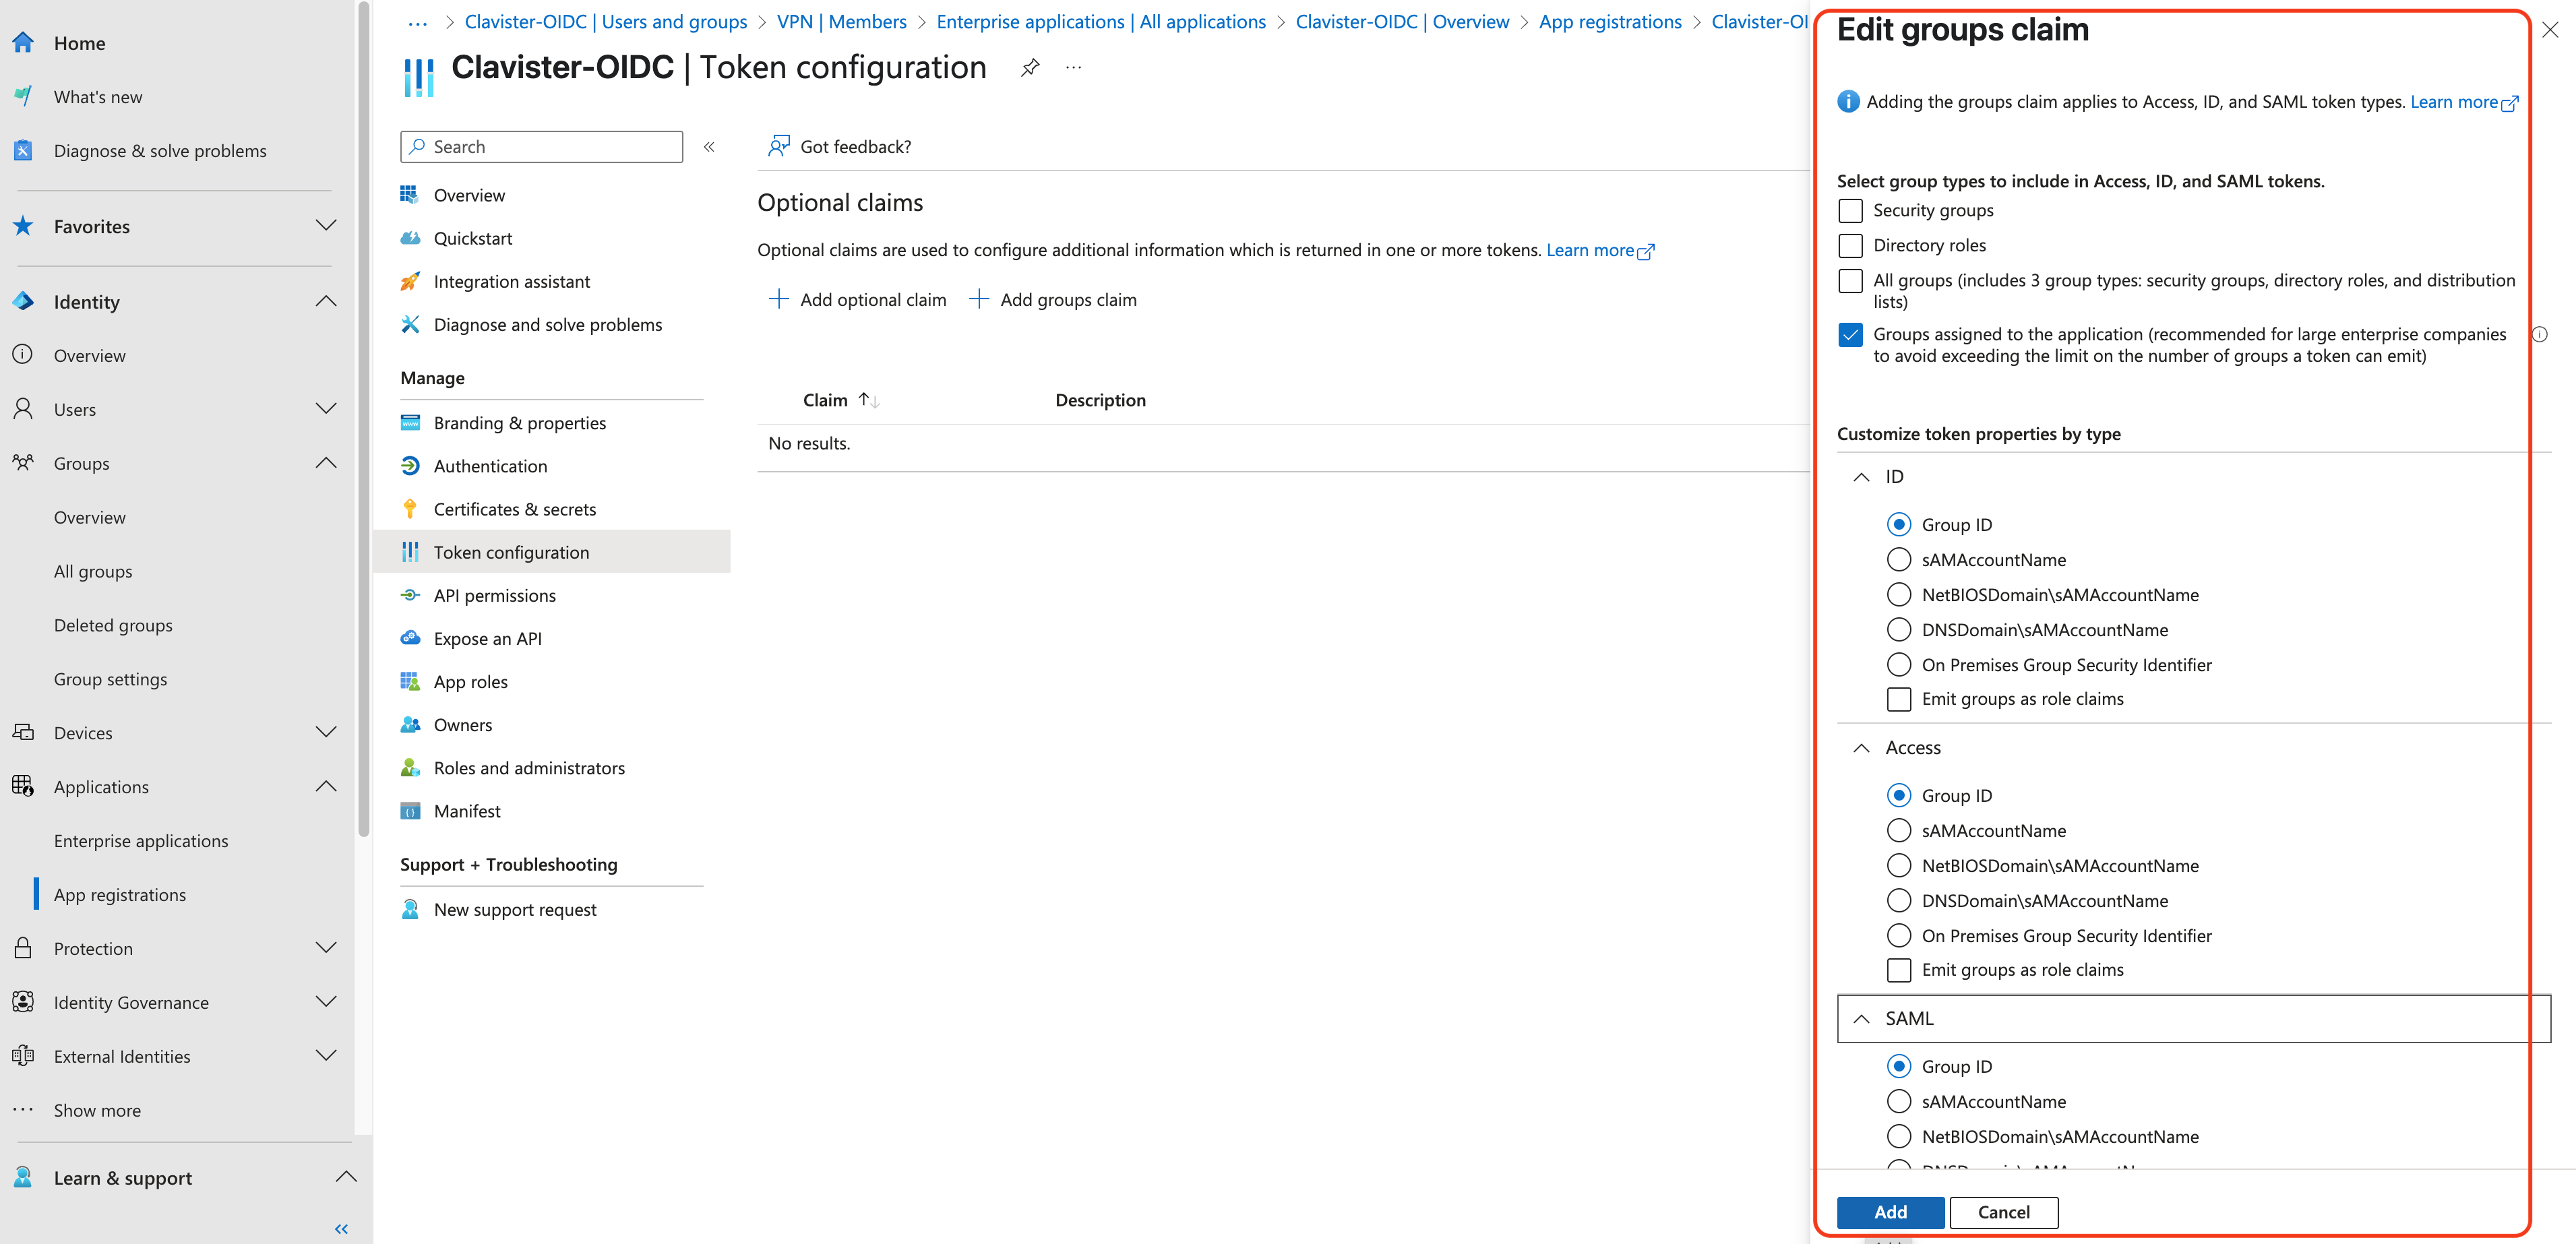Click the Favorites star icon

point(23,226)
